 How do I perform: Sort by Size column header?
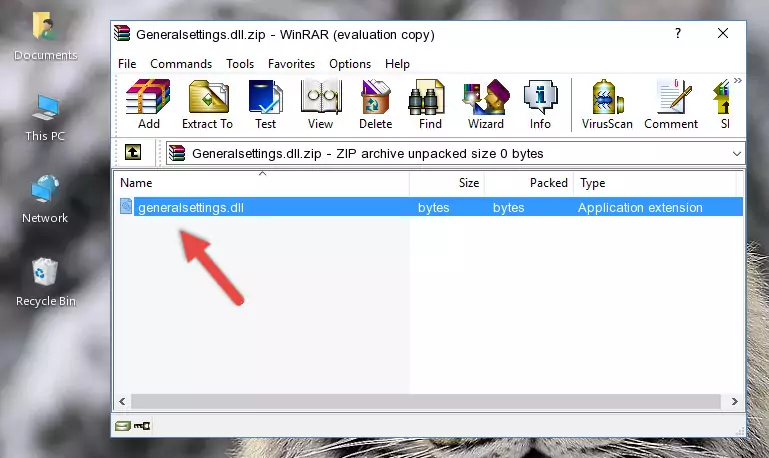pyautogui.click(x=447, y=183)
